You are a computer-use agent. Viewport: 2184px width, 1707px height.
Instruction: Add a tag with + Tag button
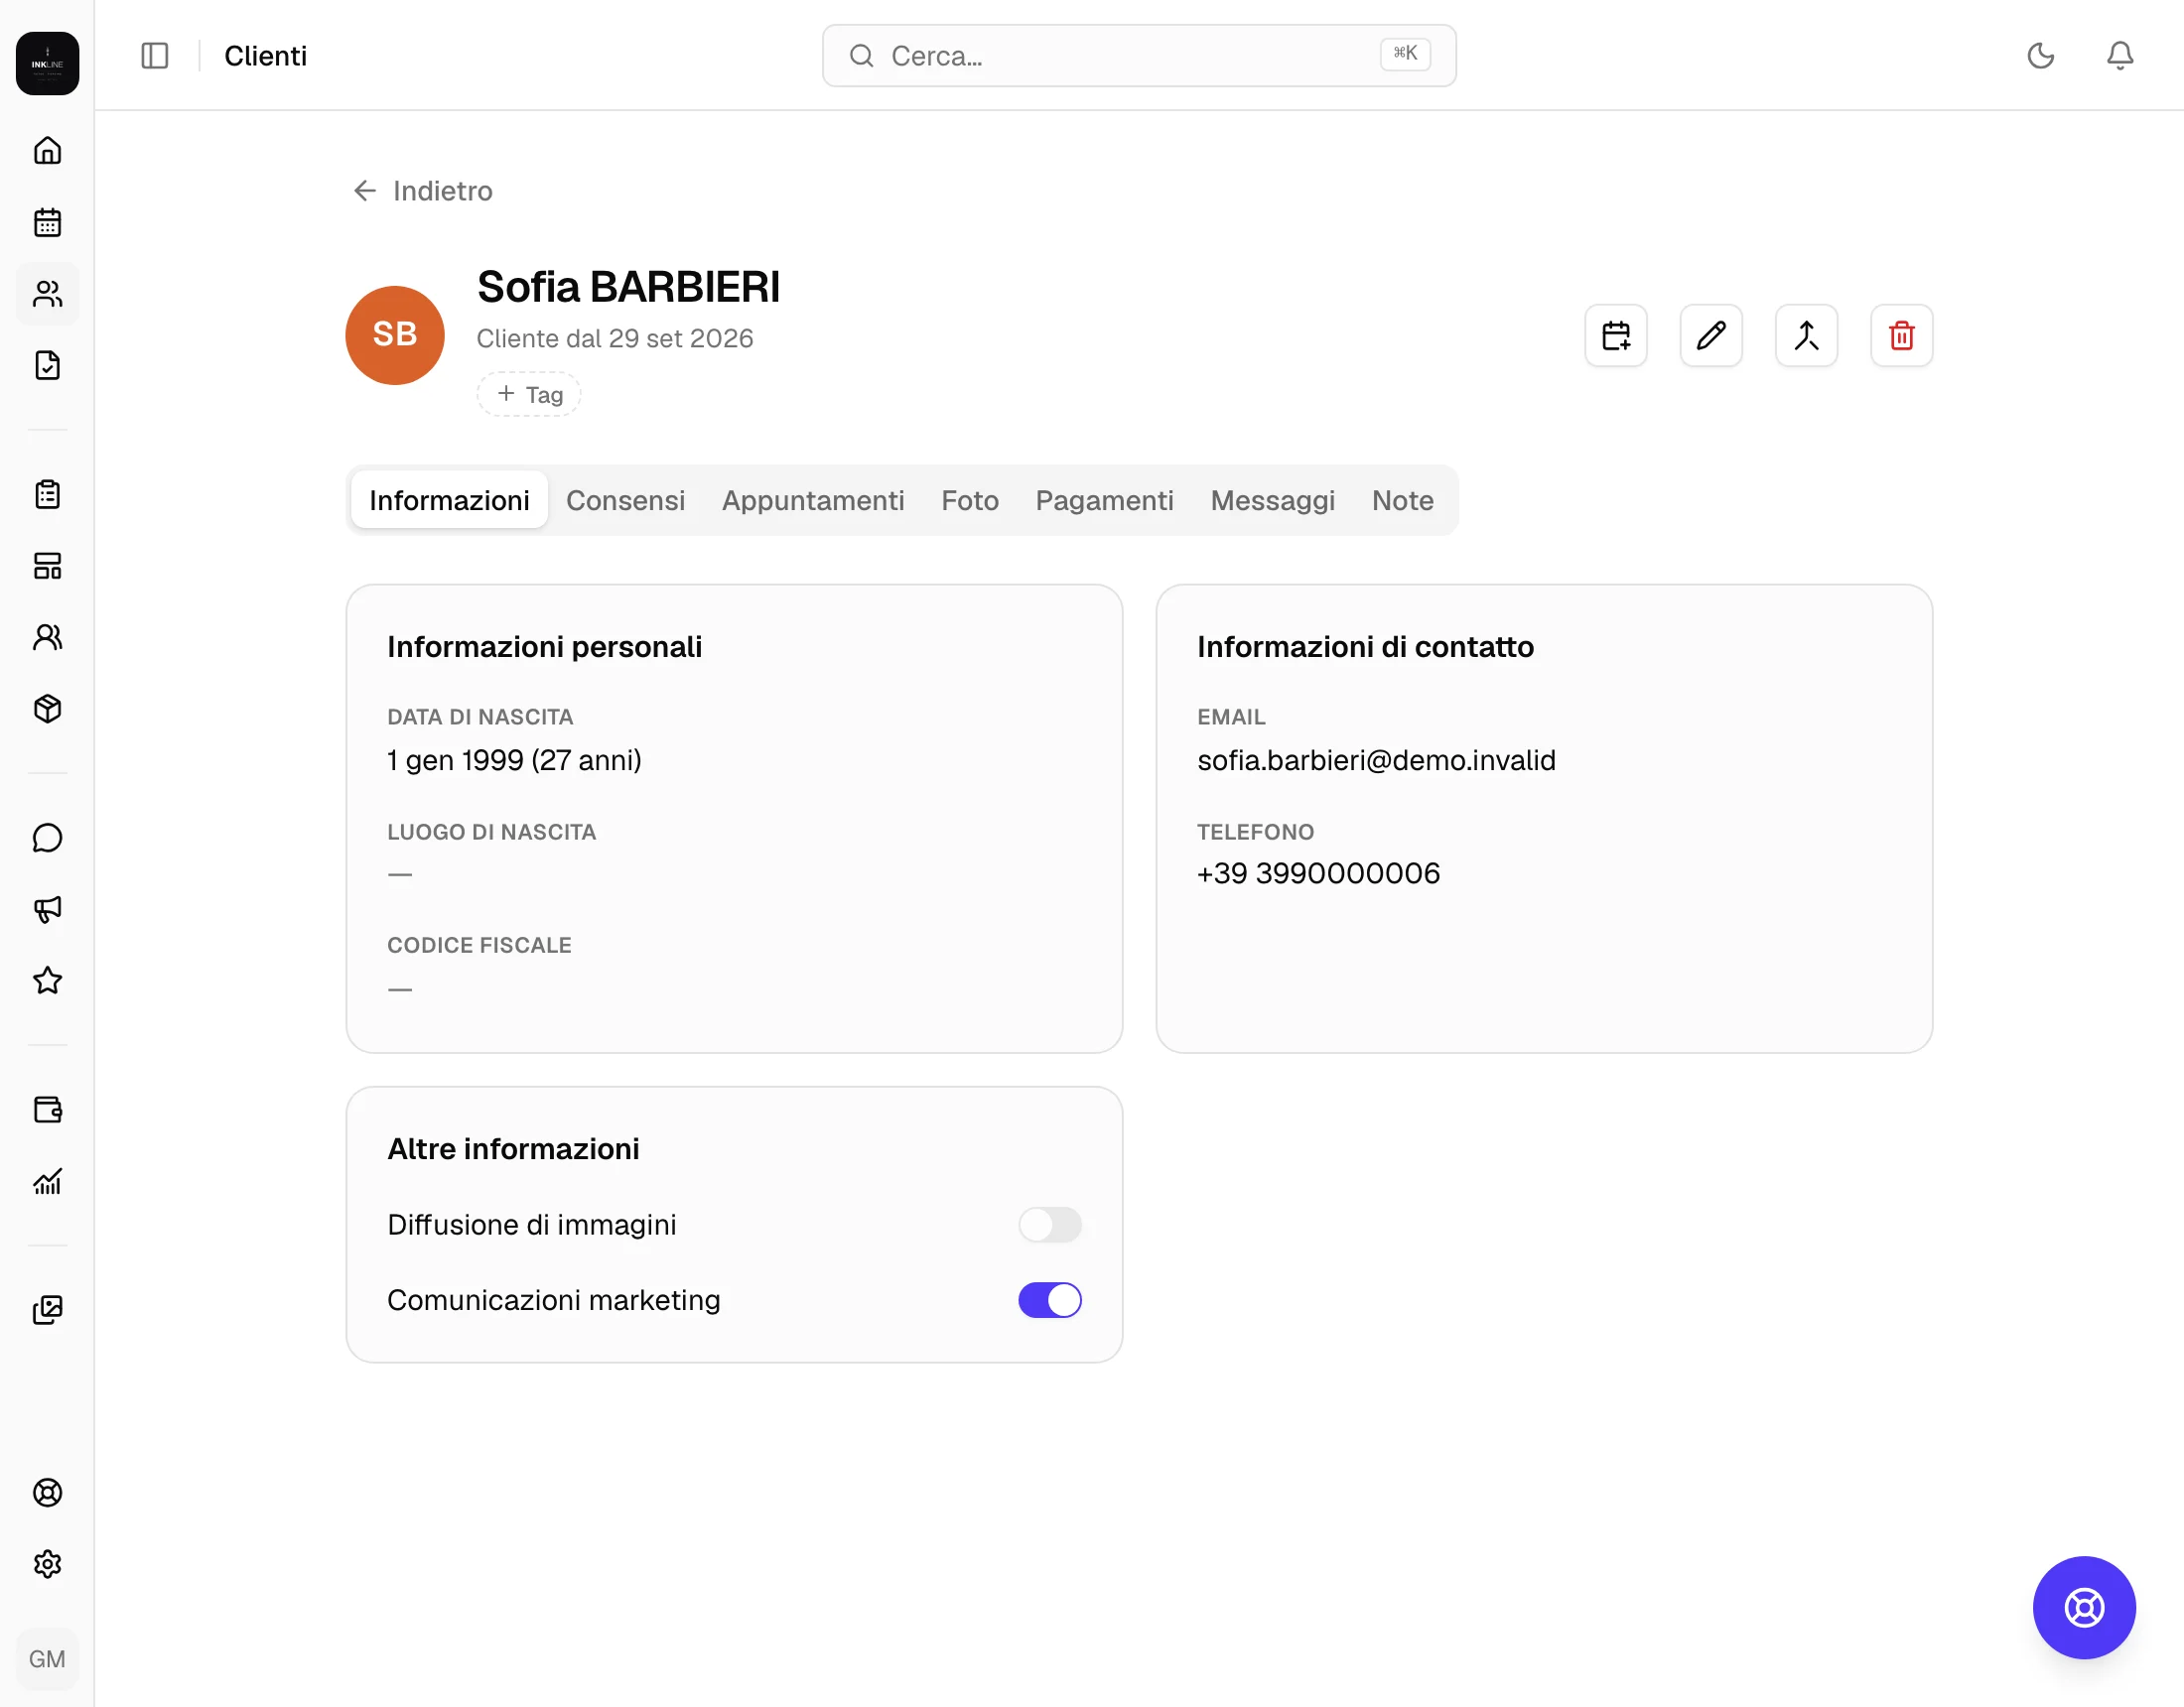(x=529, y=394)
